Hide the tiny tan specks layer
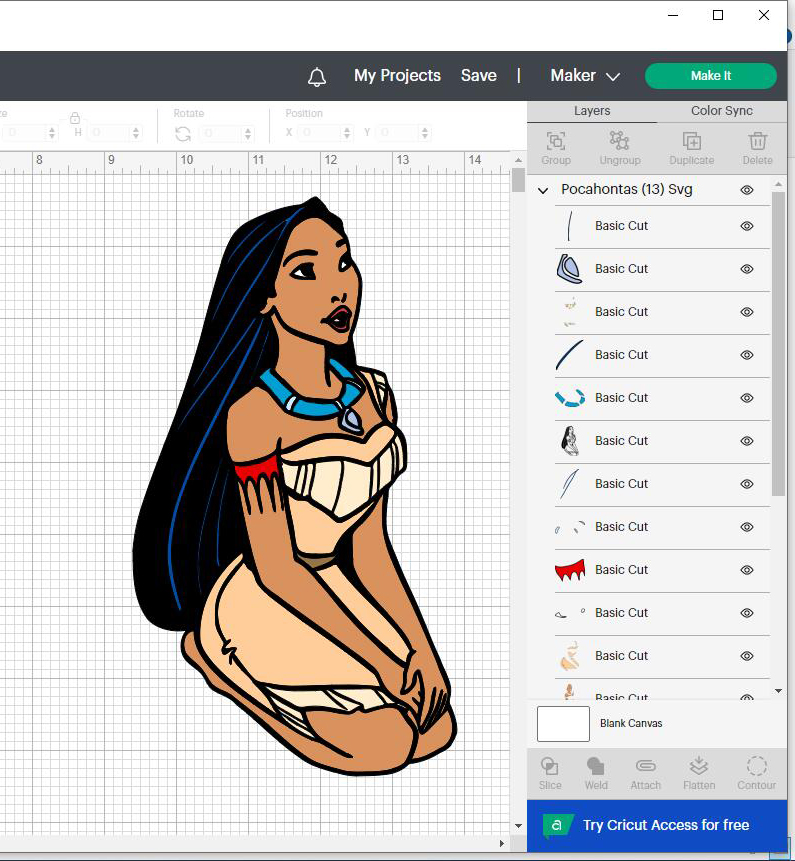Viewport: 795px width, 861px height. point(747,312)
